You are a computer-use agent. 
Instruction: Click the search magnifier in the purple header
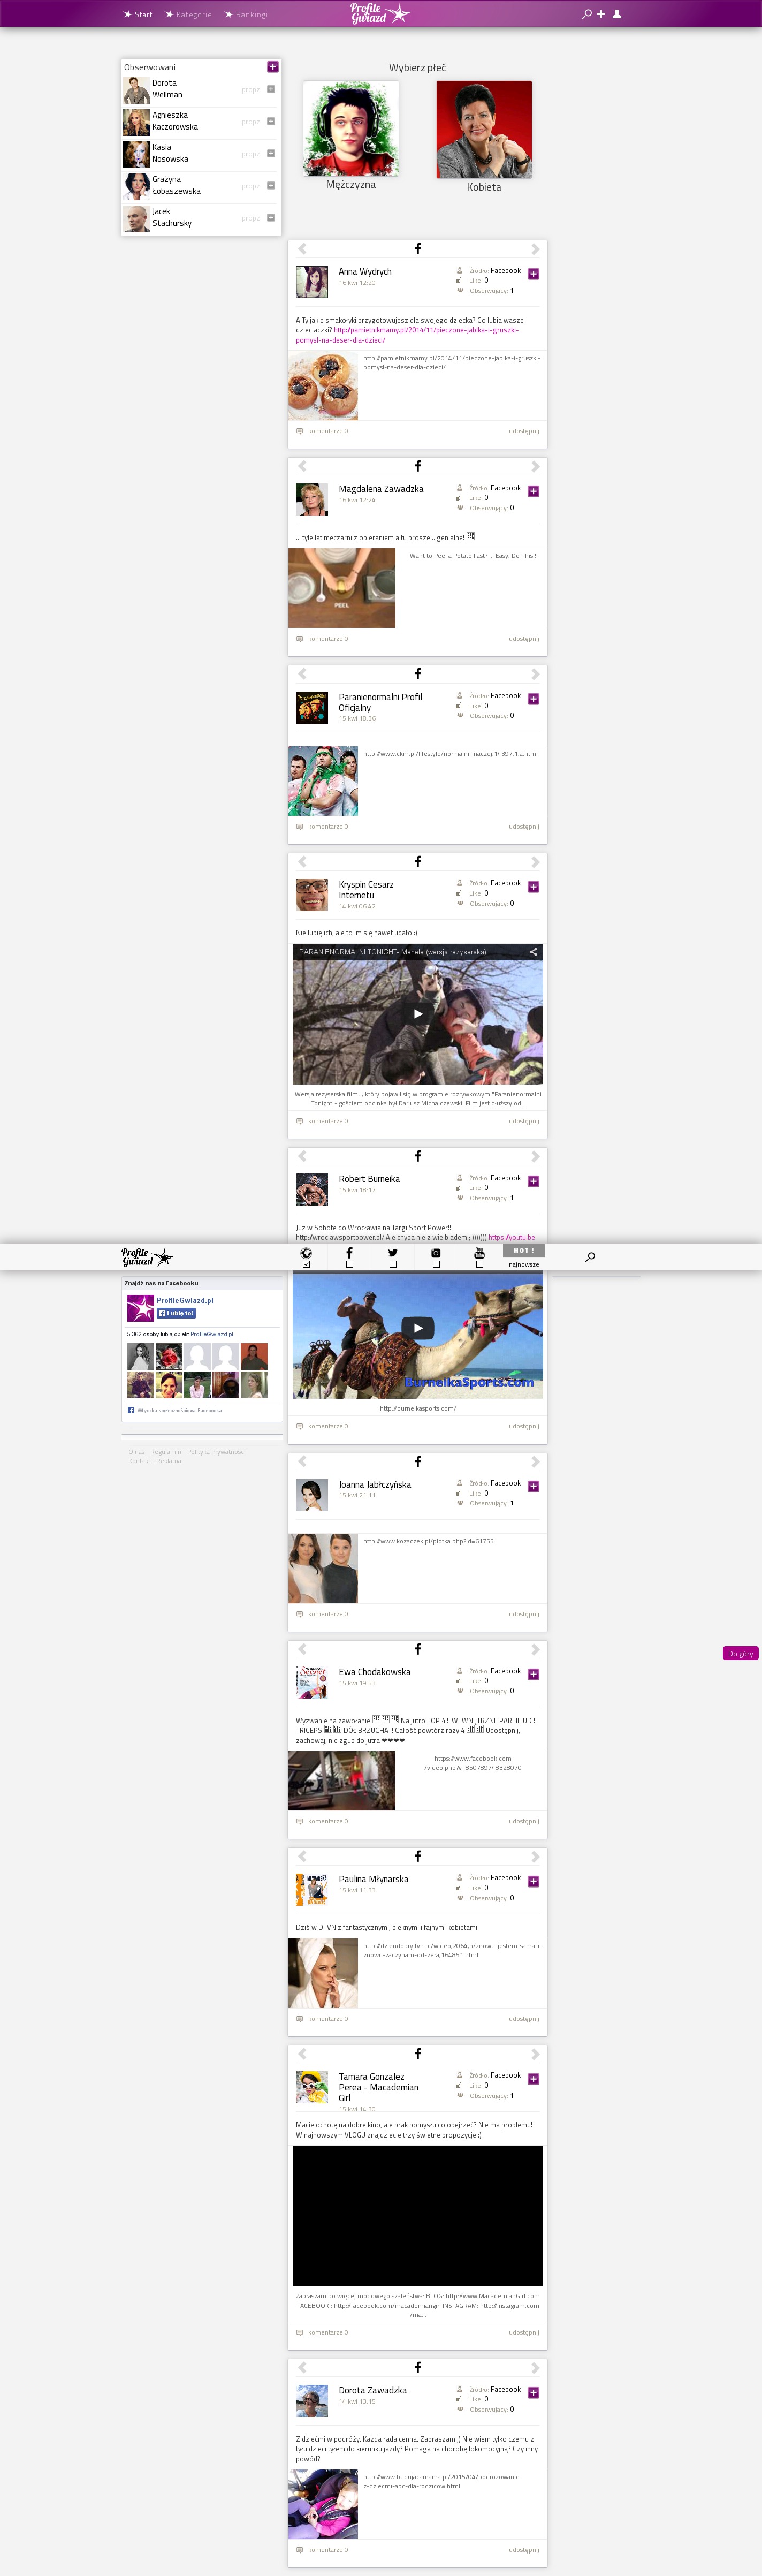586,14
